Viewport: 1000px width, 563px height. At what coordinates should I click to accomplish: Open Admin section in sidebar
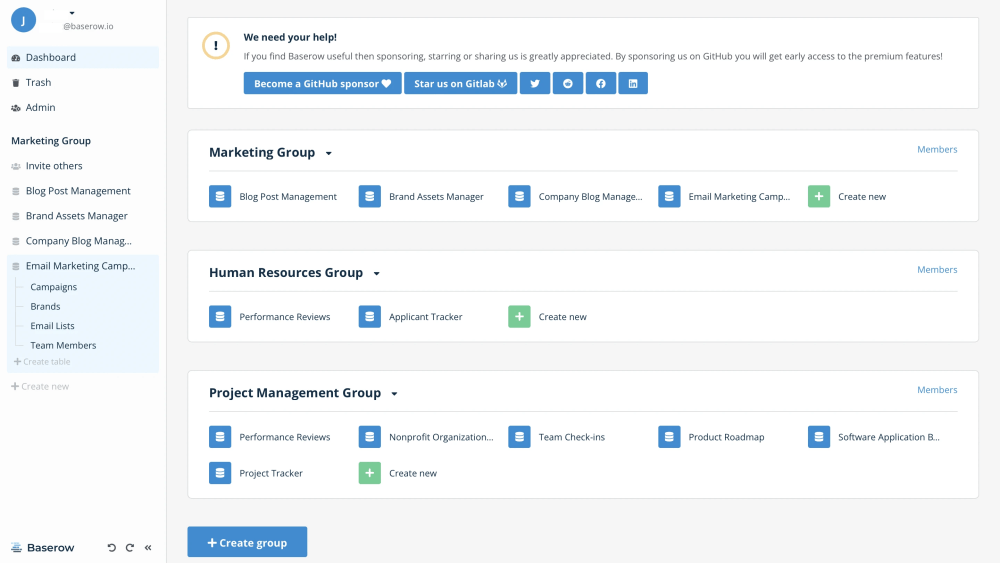tap(40, 108)
